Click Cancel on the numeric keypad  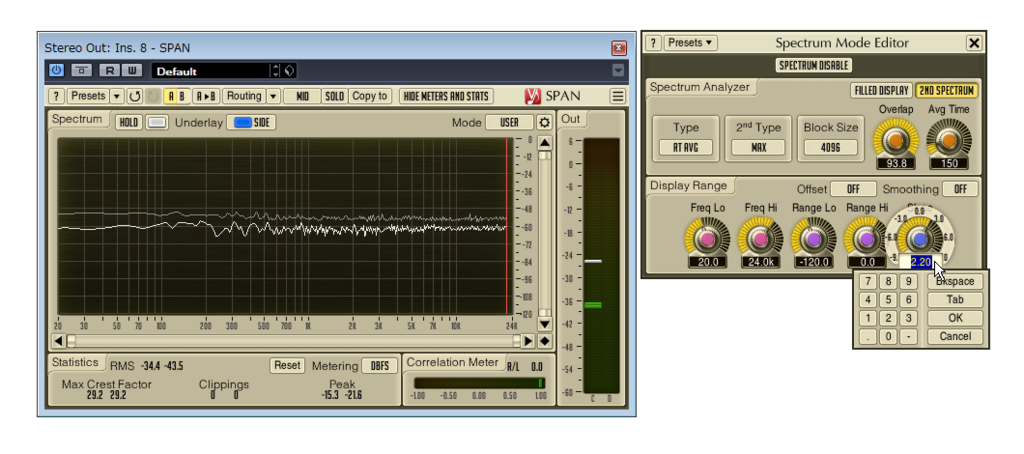pyautogui.click(x=955, y=336)
